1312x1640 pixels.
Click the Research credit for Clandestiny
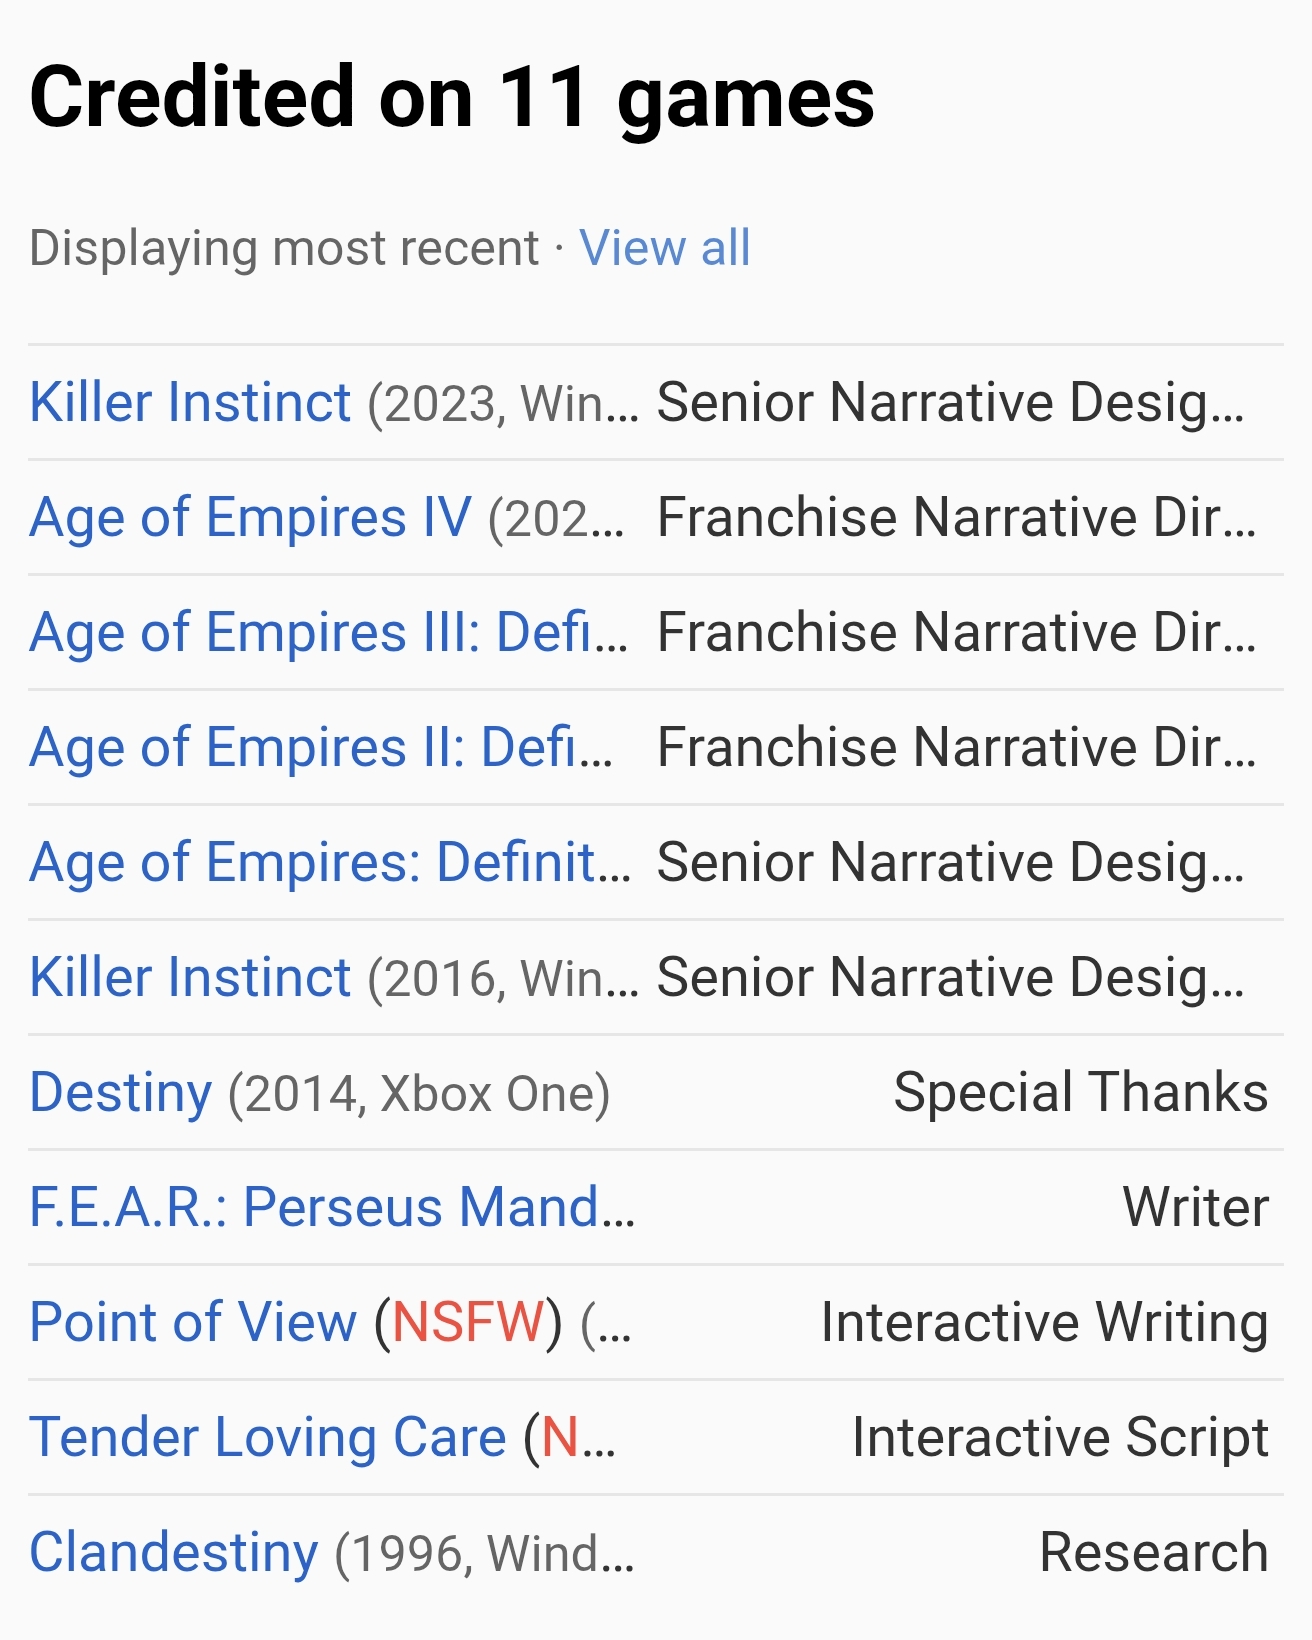click(x=1153, y=1553)
